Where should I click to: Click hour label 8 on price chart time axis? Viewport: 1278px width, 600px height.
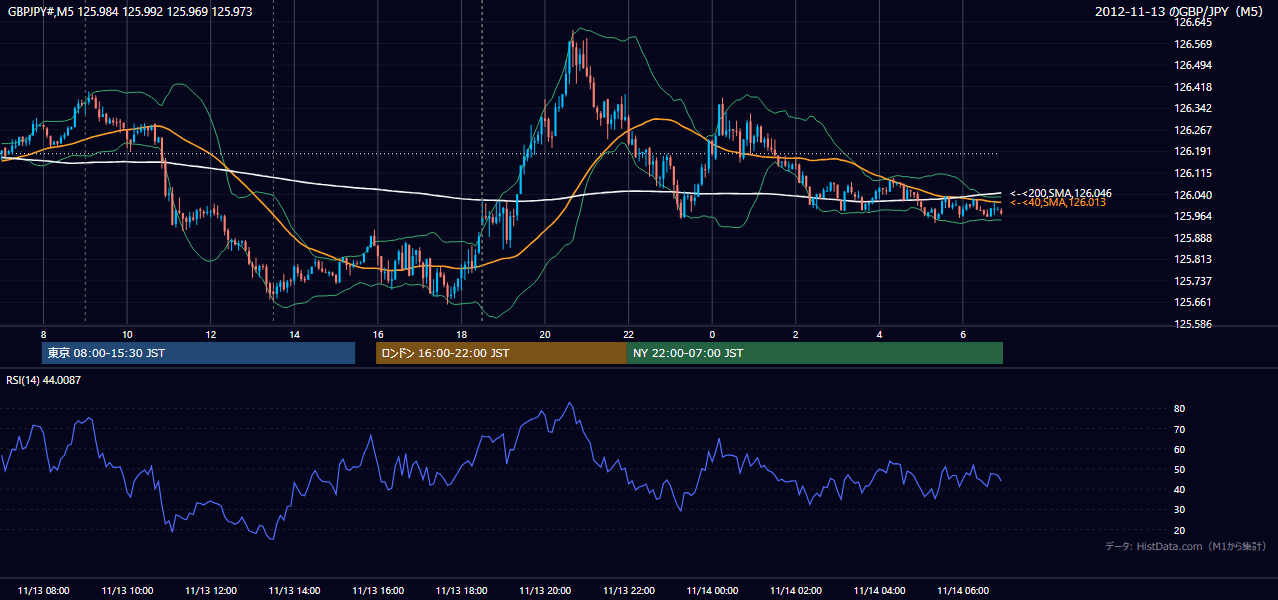point(43,334)
